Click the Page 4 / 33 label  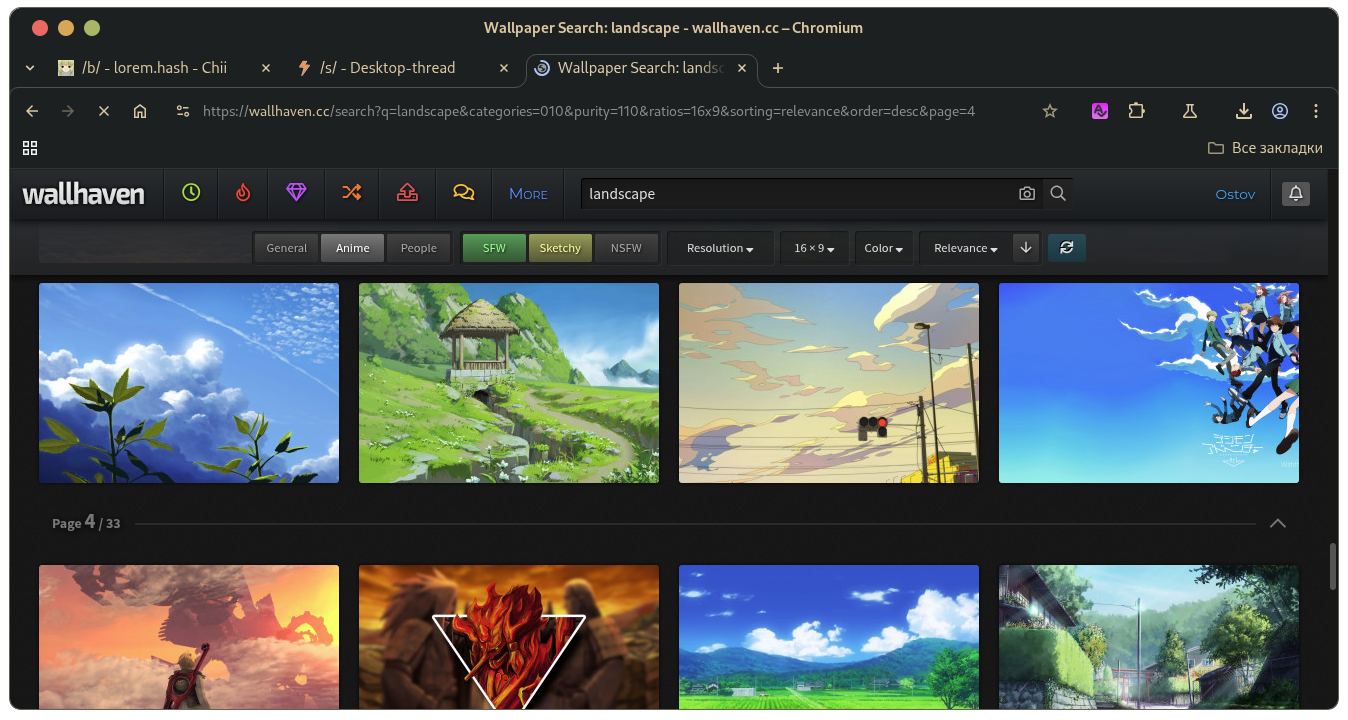(86, 523)
